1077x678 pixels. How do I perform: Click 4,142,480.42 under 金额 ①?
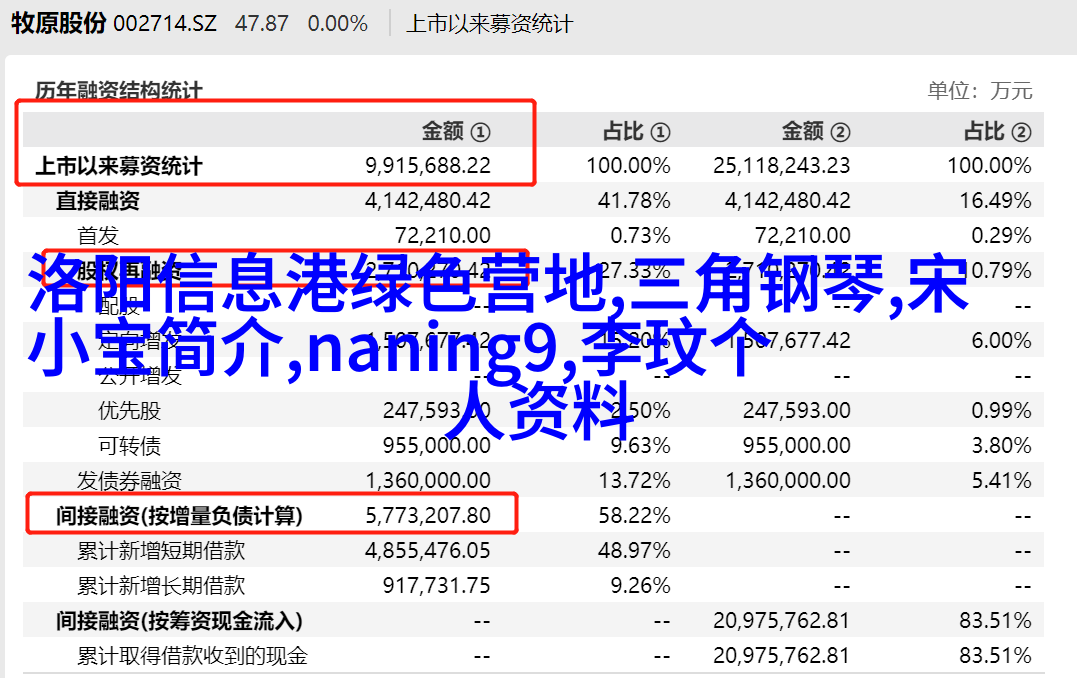[428, 201]
